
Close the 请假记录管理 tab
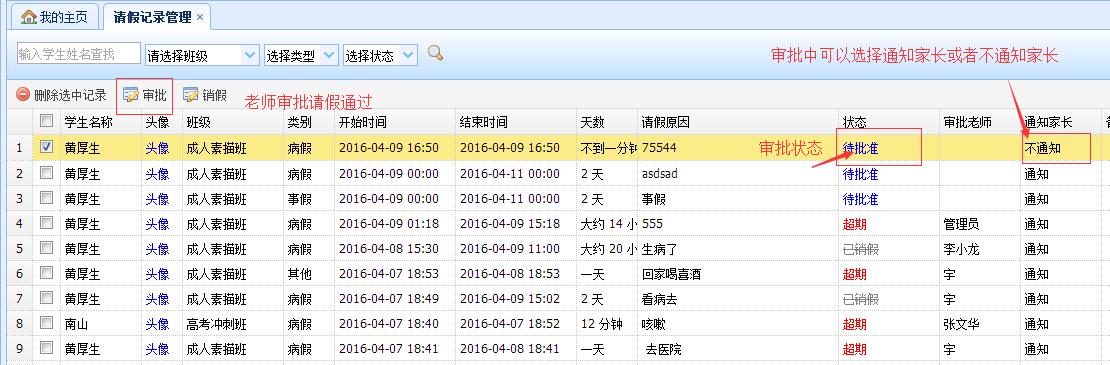pos(200,18)
